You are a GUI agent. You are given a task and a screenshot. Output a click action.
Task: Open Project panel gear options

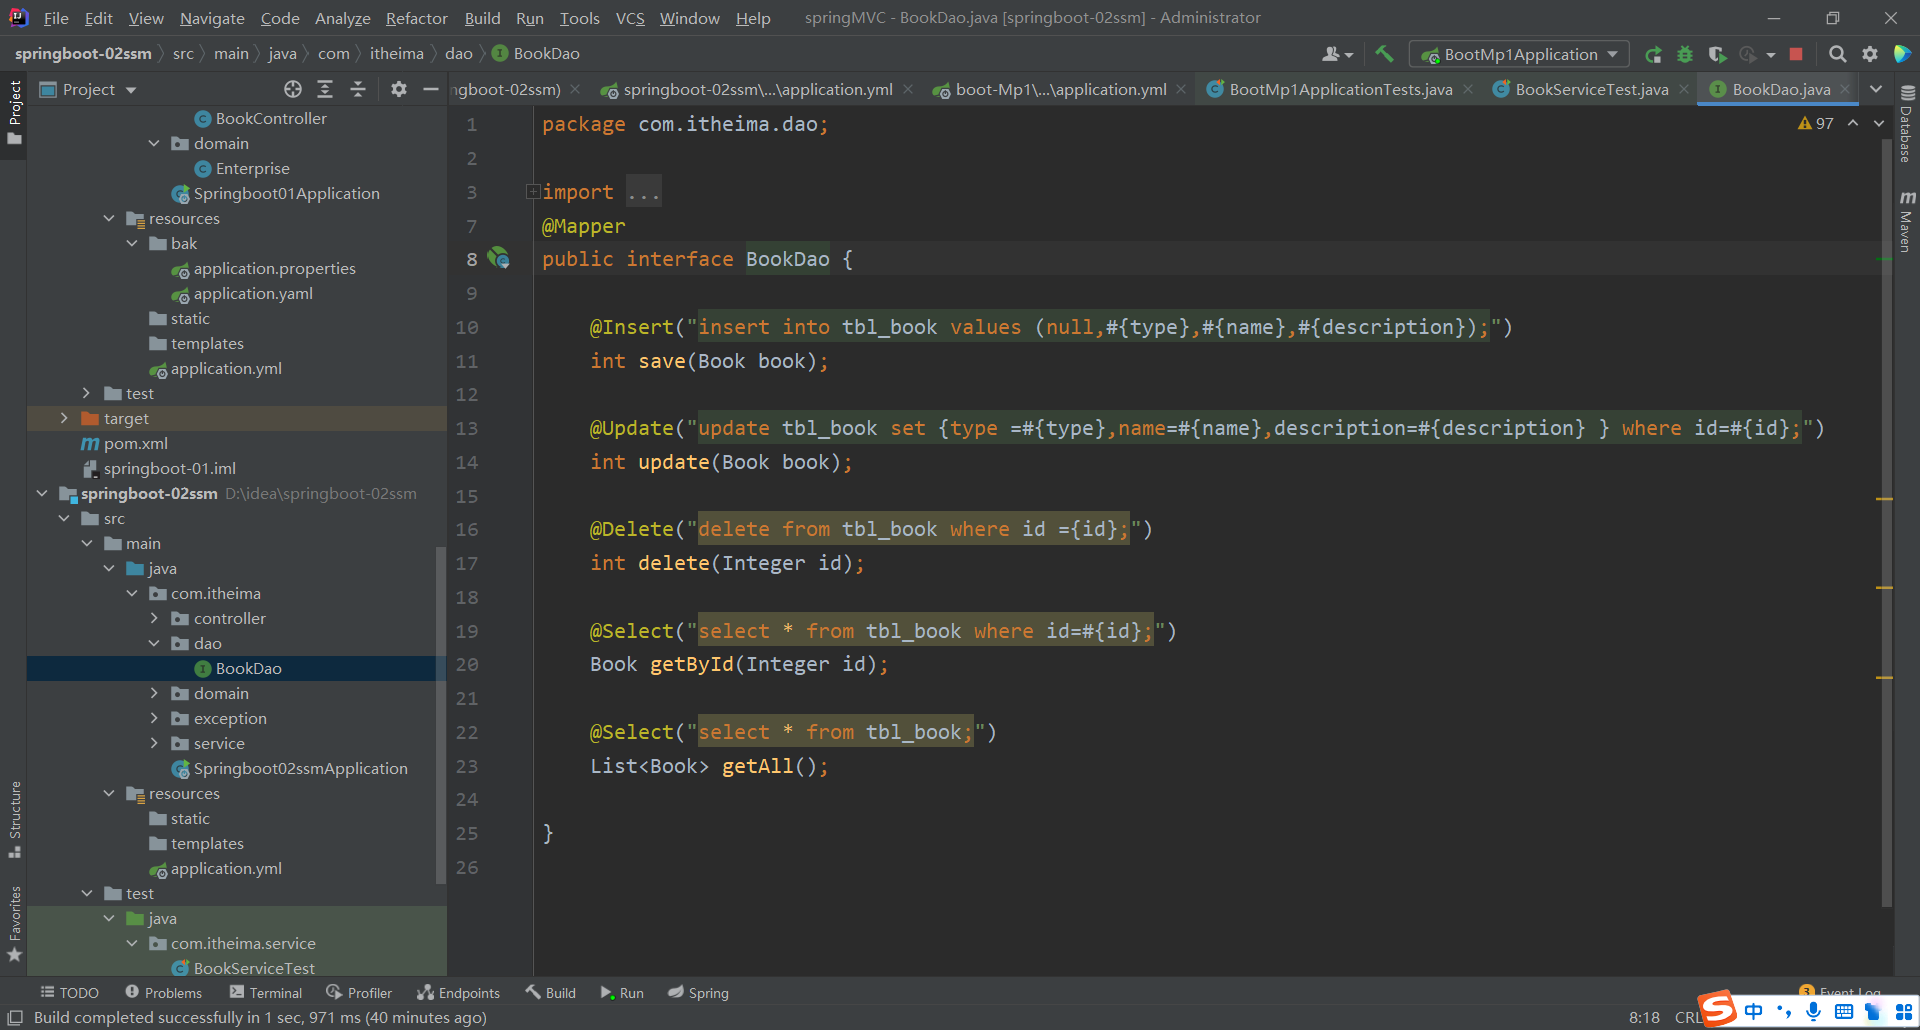coord(398,90)
